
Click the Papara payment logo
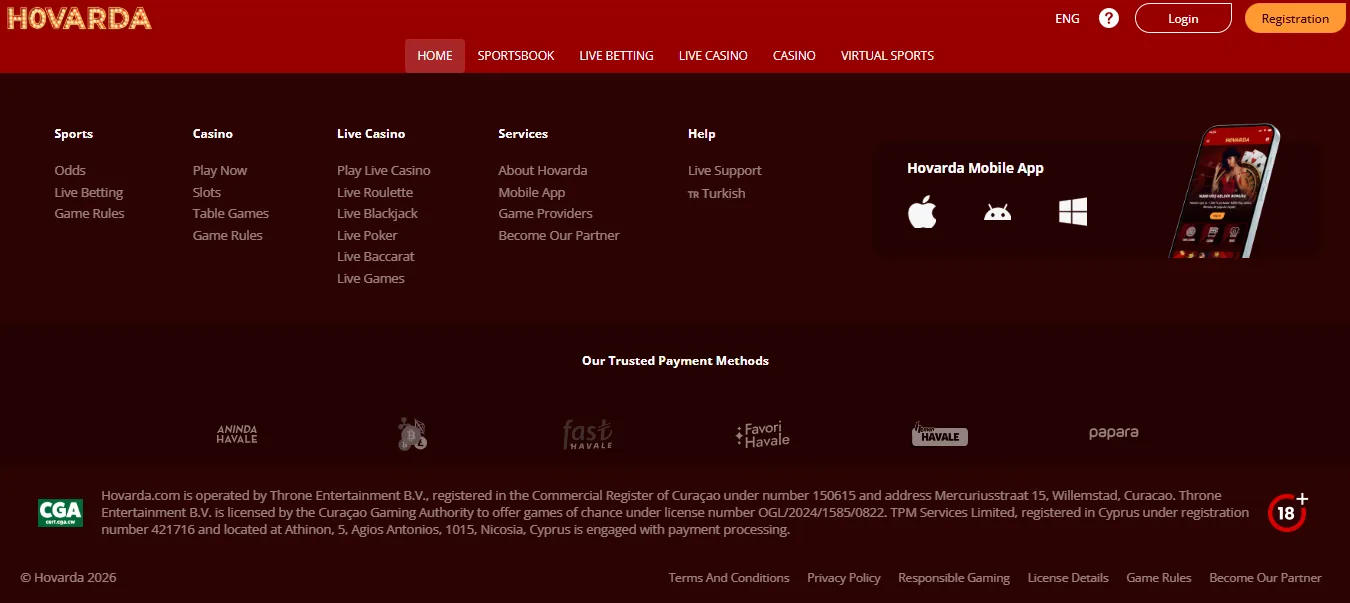[1114, 433]
